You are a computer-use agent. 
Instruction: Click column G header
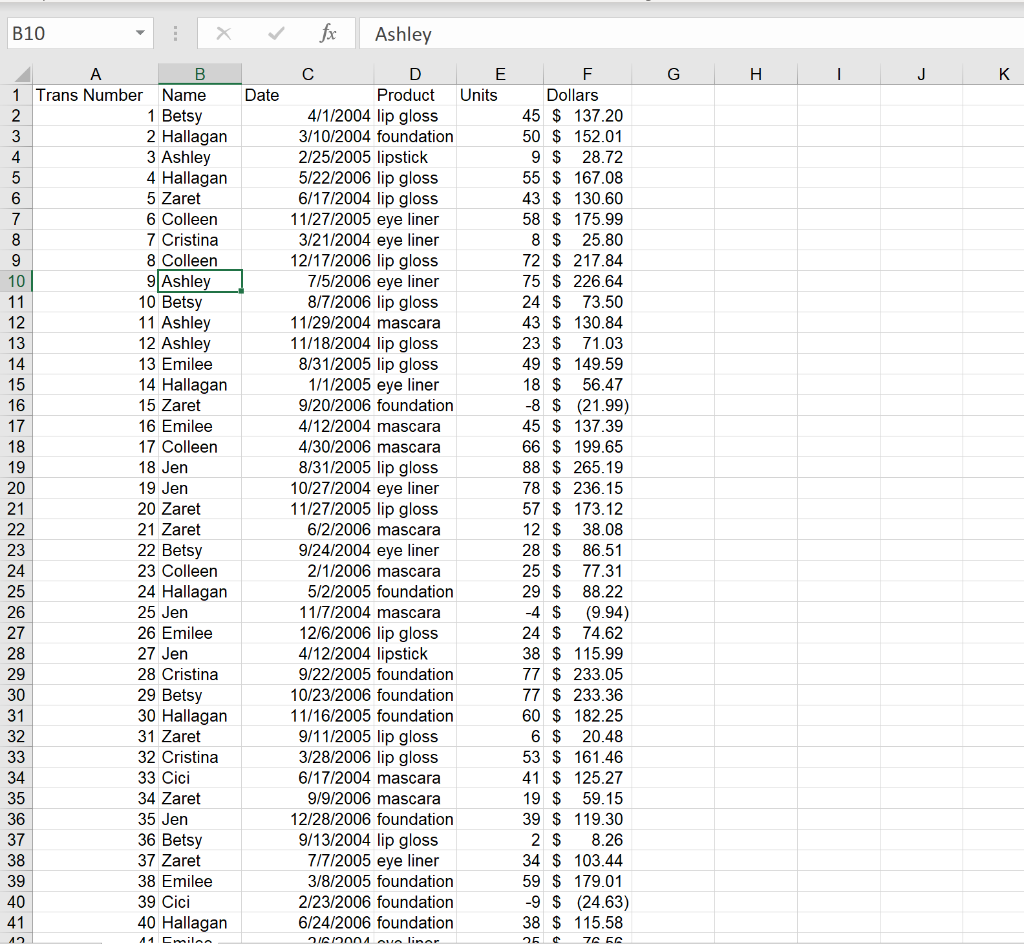coord(672,74)
